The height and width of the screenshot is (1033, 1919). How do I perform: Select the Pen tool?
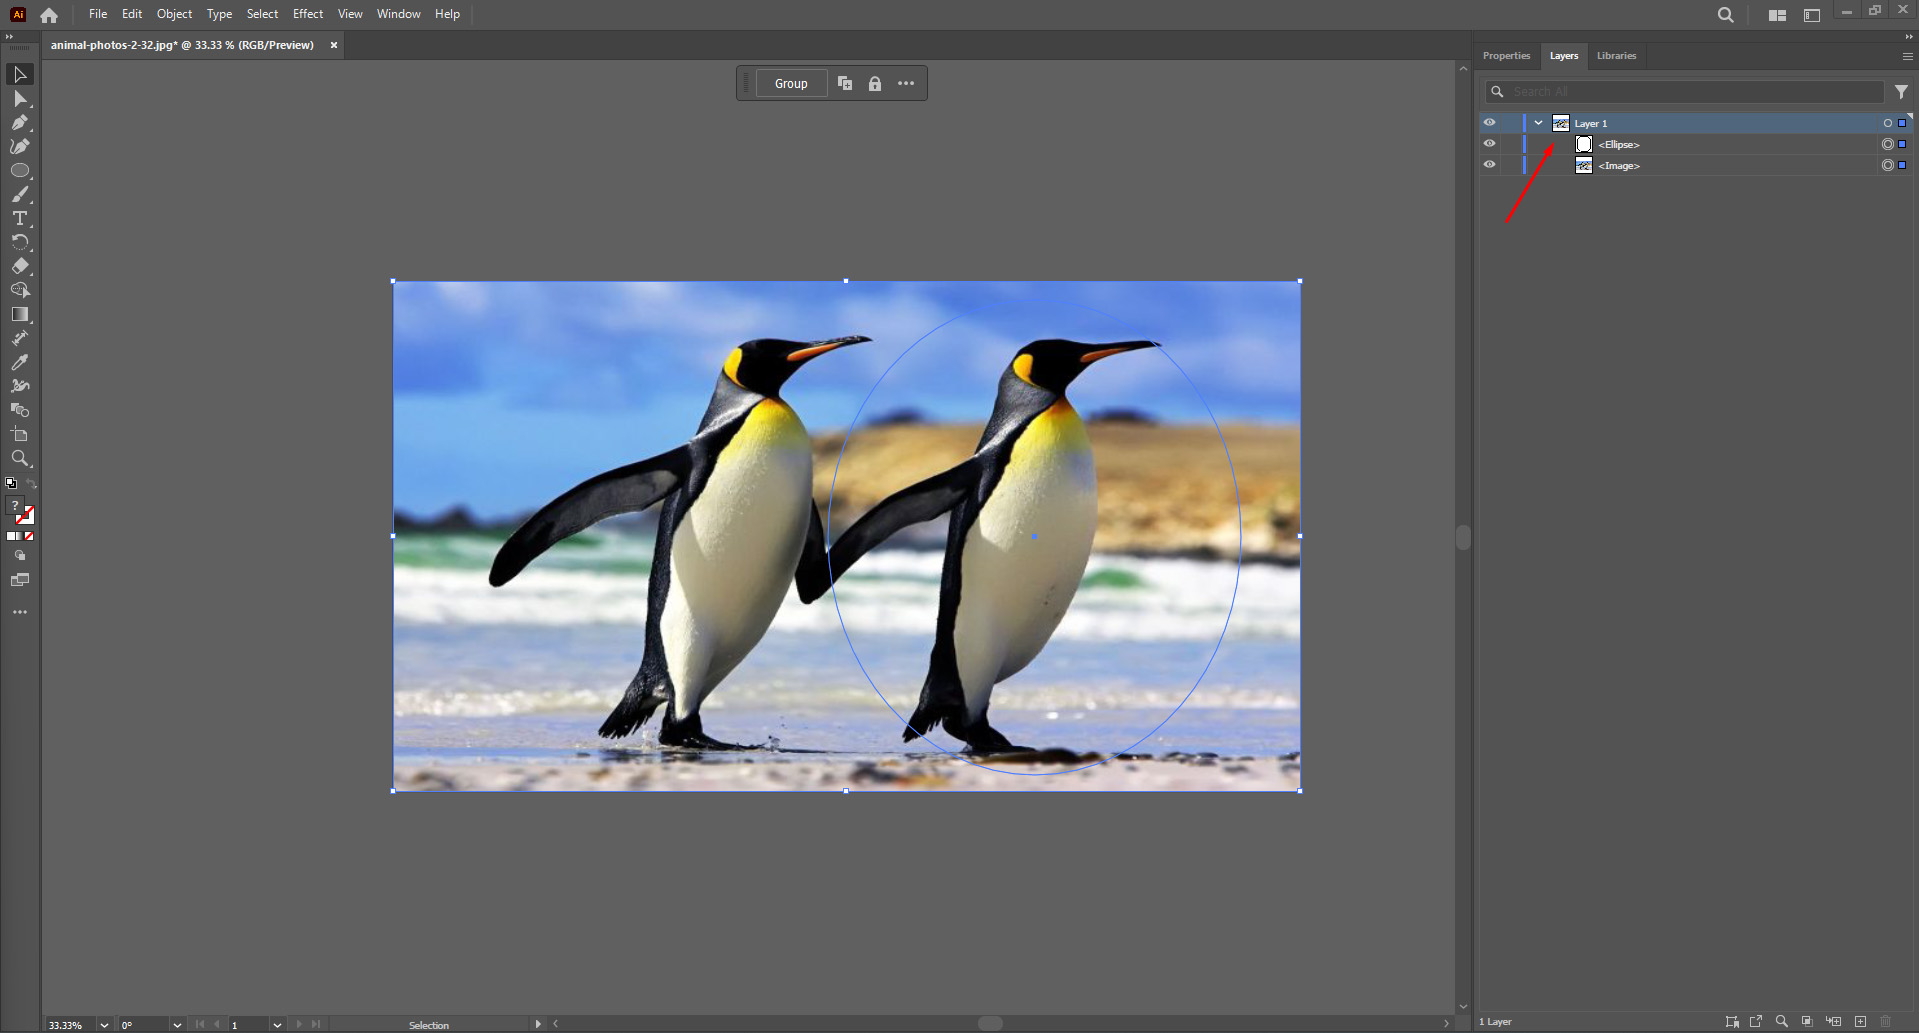pos(20,122)
